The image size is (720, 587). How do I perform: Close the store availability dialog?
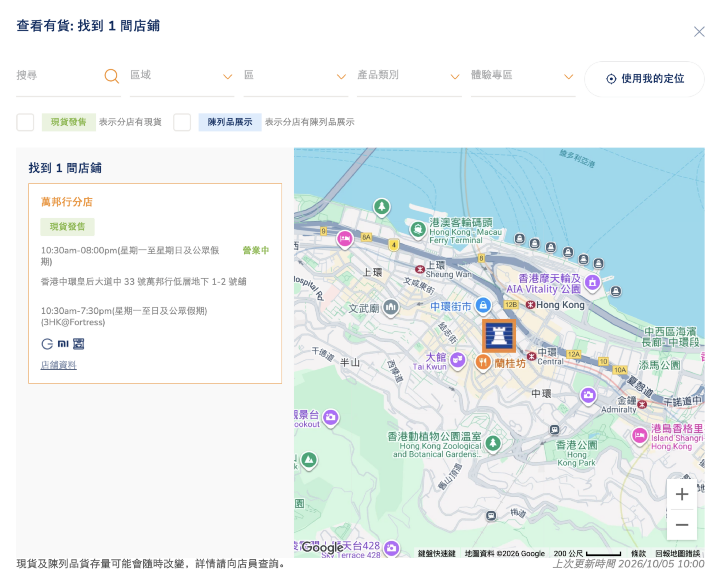tap(699, 32)
